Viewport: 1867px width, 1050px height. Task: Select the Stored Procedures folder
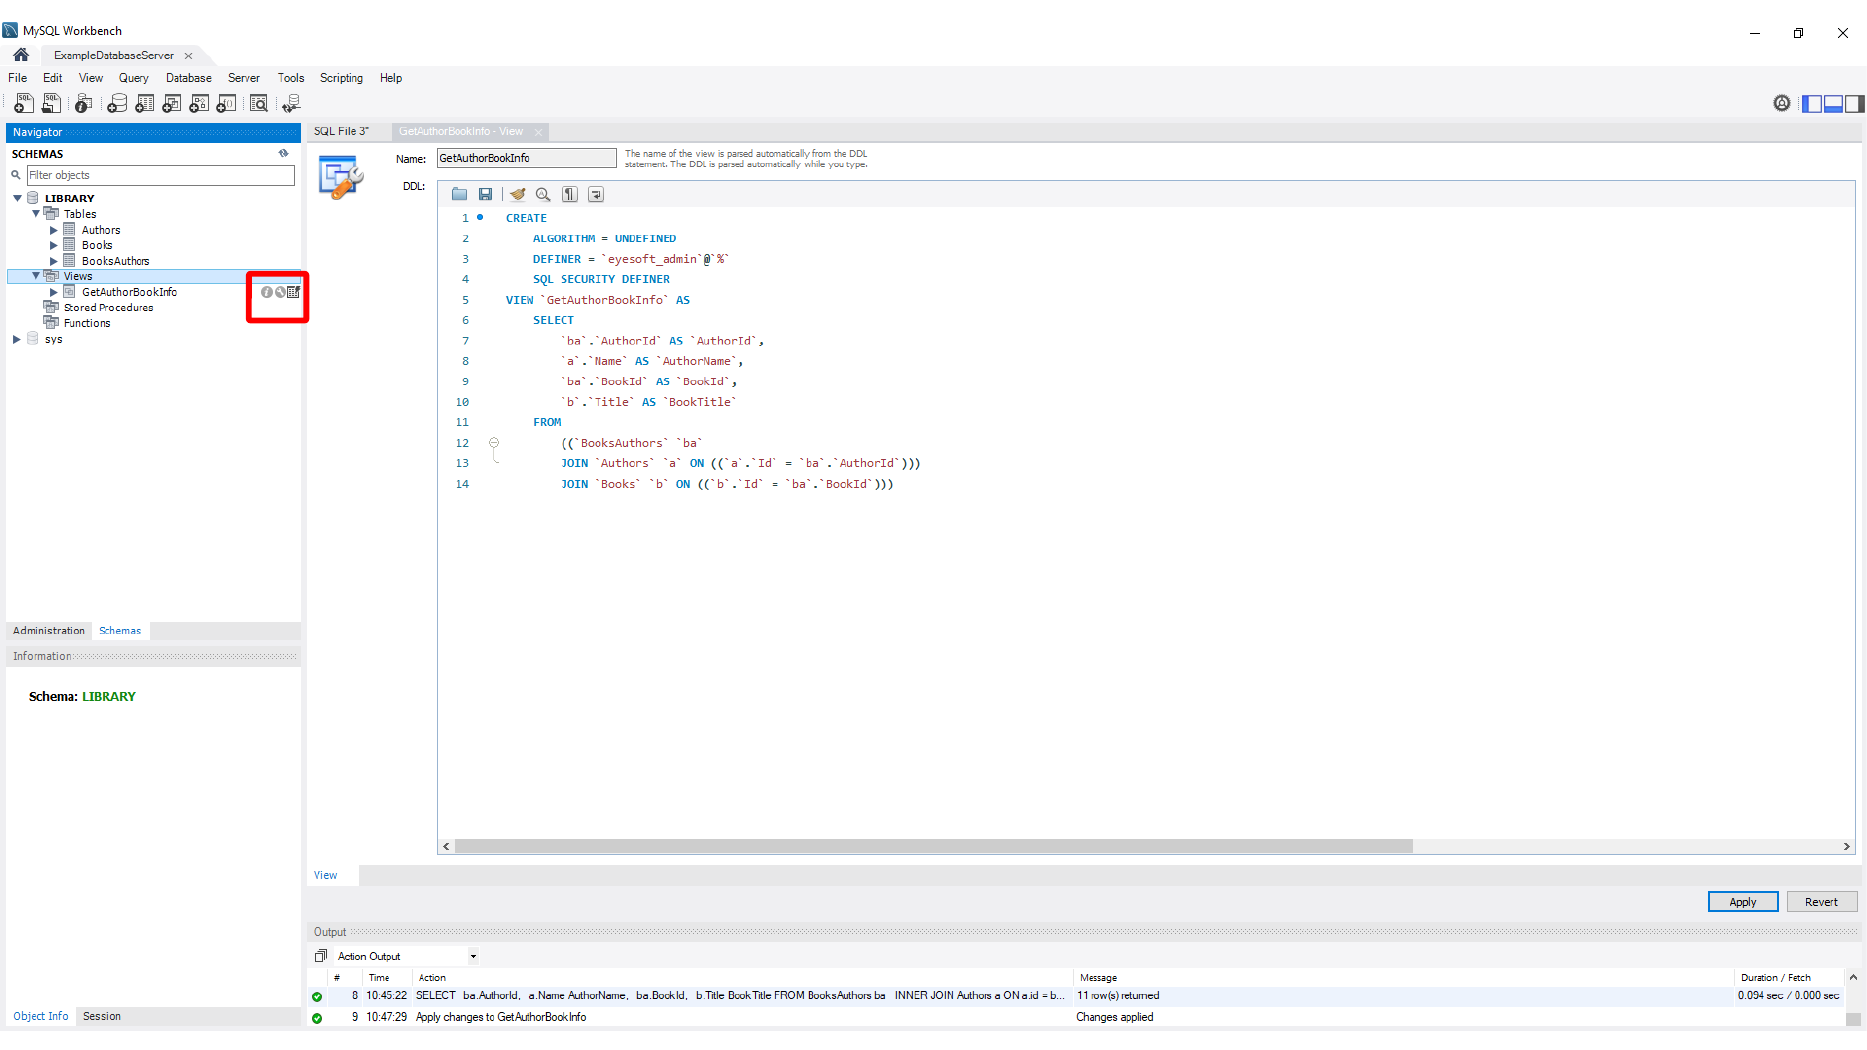108,307
